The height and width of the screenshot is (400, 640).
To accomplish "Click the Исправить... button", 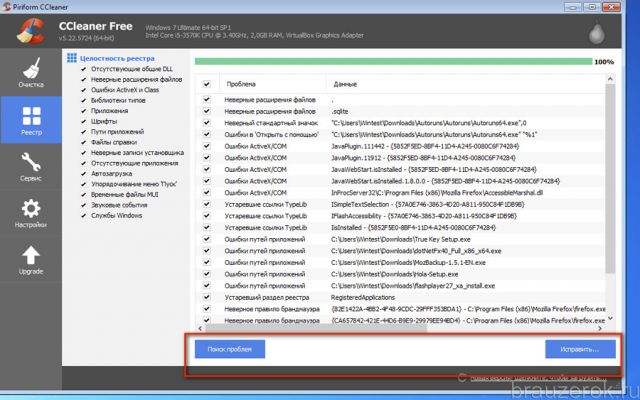I will click(580, 349).
